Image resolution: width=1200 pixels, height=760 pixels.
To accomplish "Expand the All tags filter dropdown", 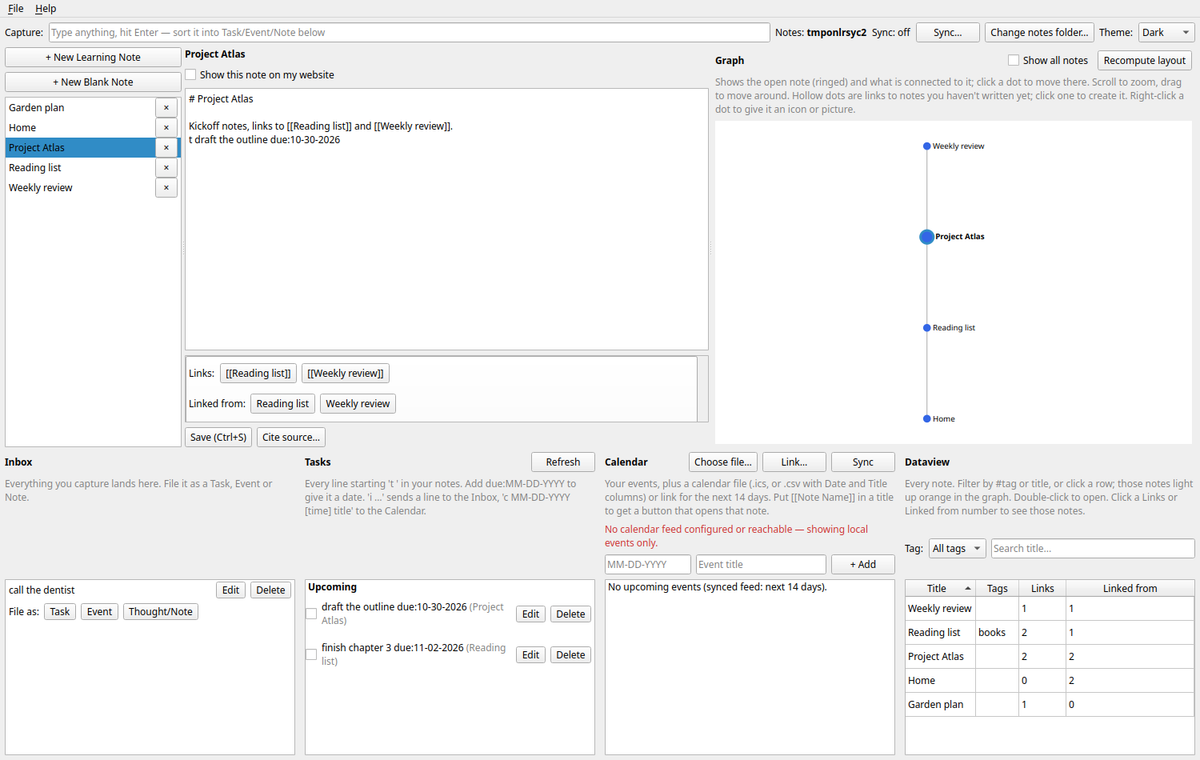I will click(957, 548).
